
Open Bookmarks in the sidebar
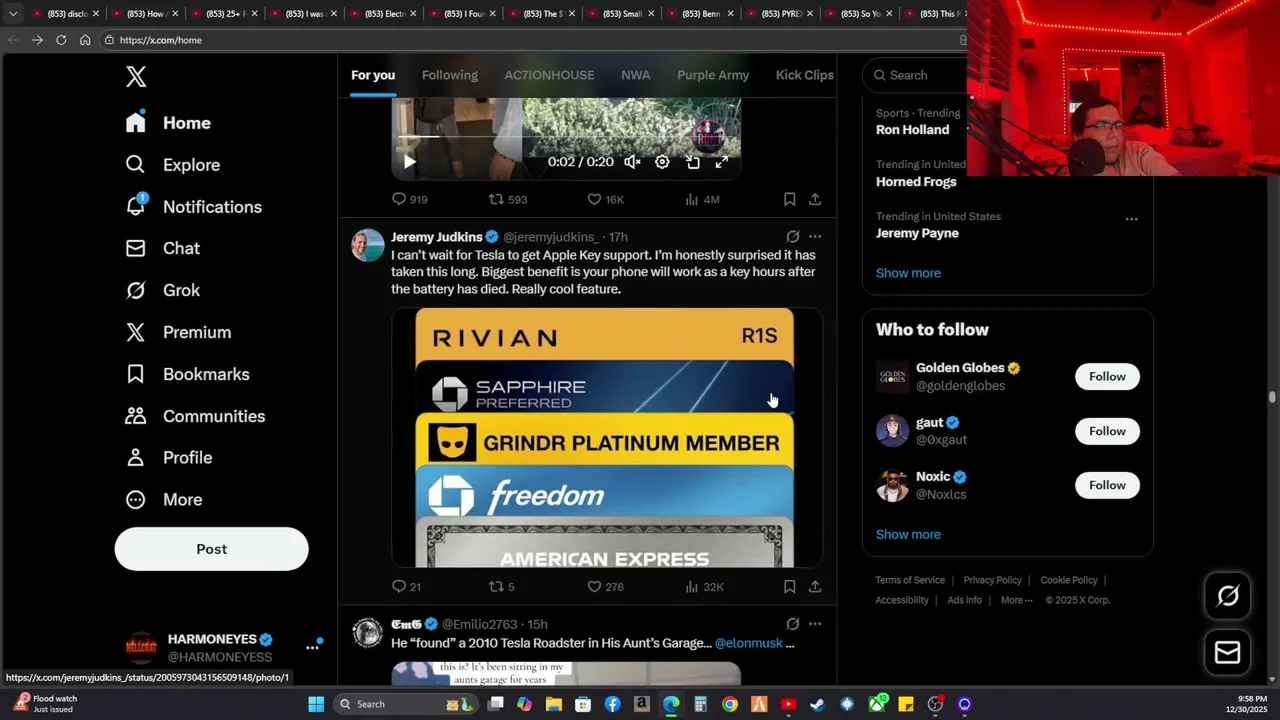click(x=187, y=374)
